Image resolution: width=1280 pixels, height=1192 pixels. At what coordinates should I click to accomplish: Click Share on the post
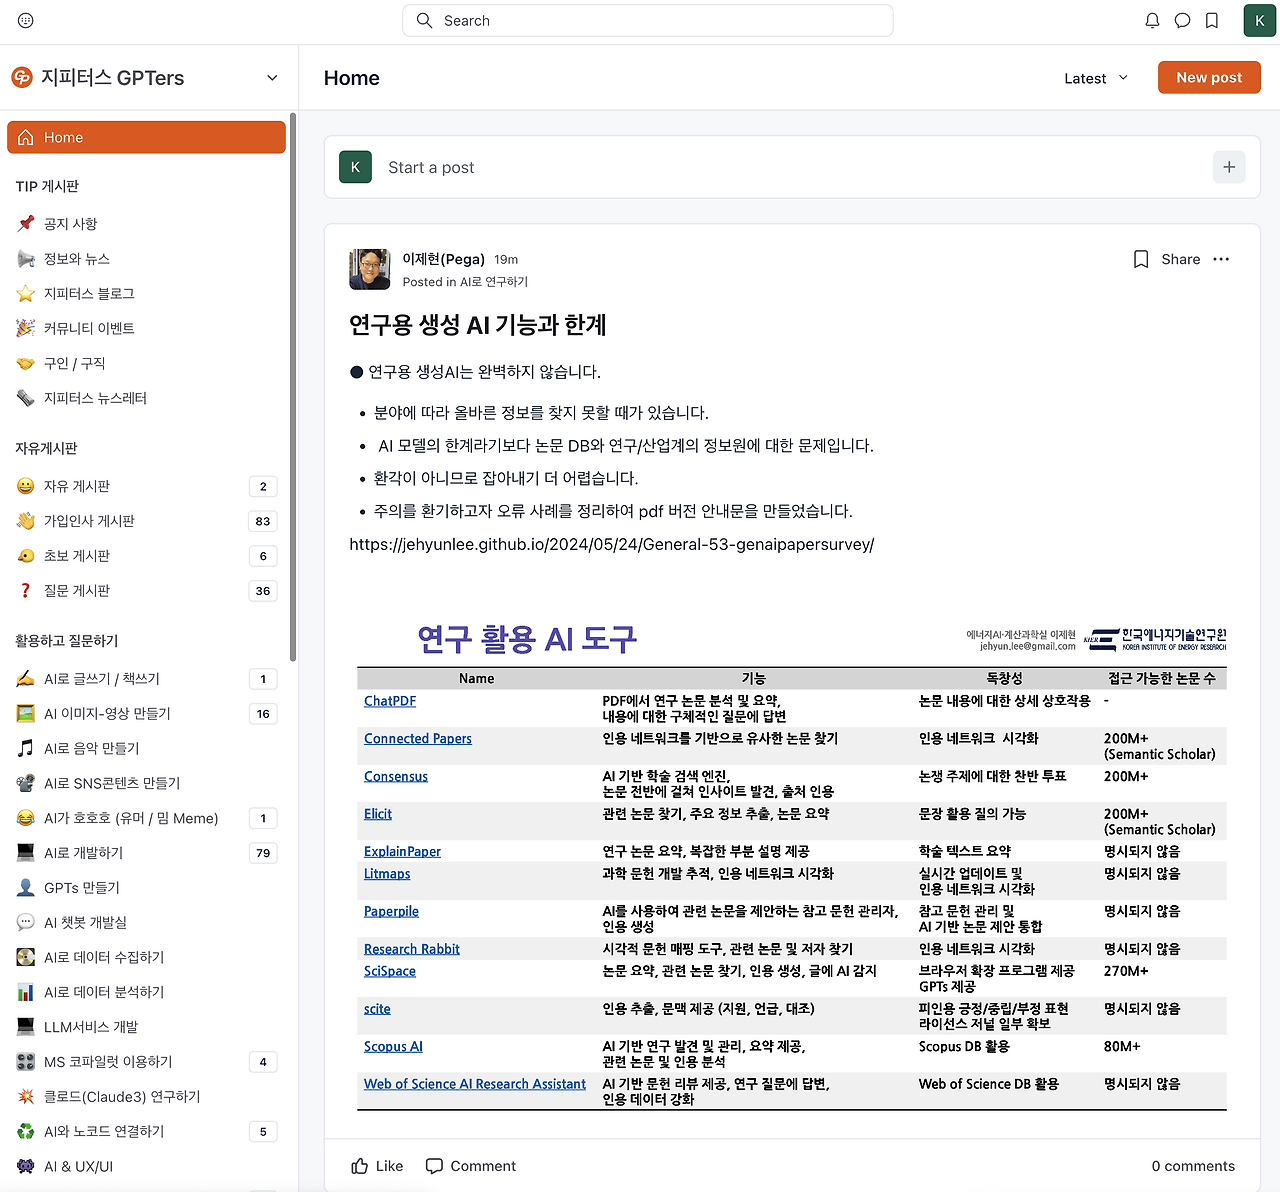pyautogui.click(x=1180, y=259)
